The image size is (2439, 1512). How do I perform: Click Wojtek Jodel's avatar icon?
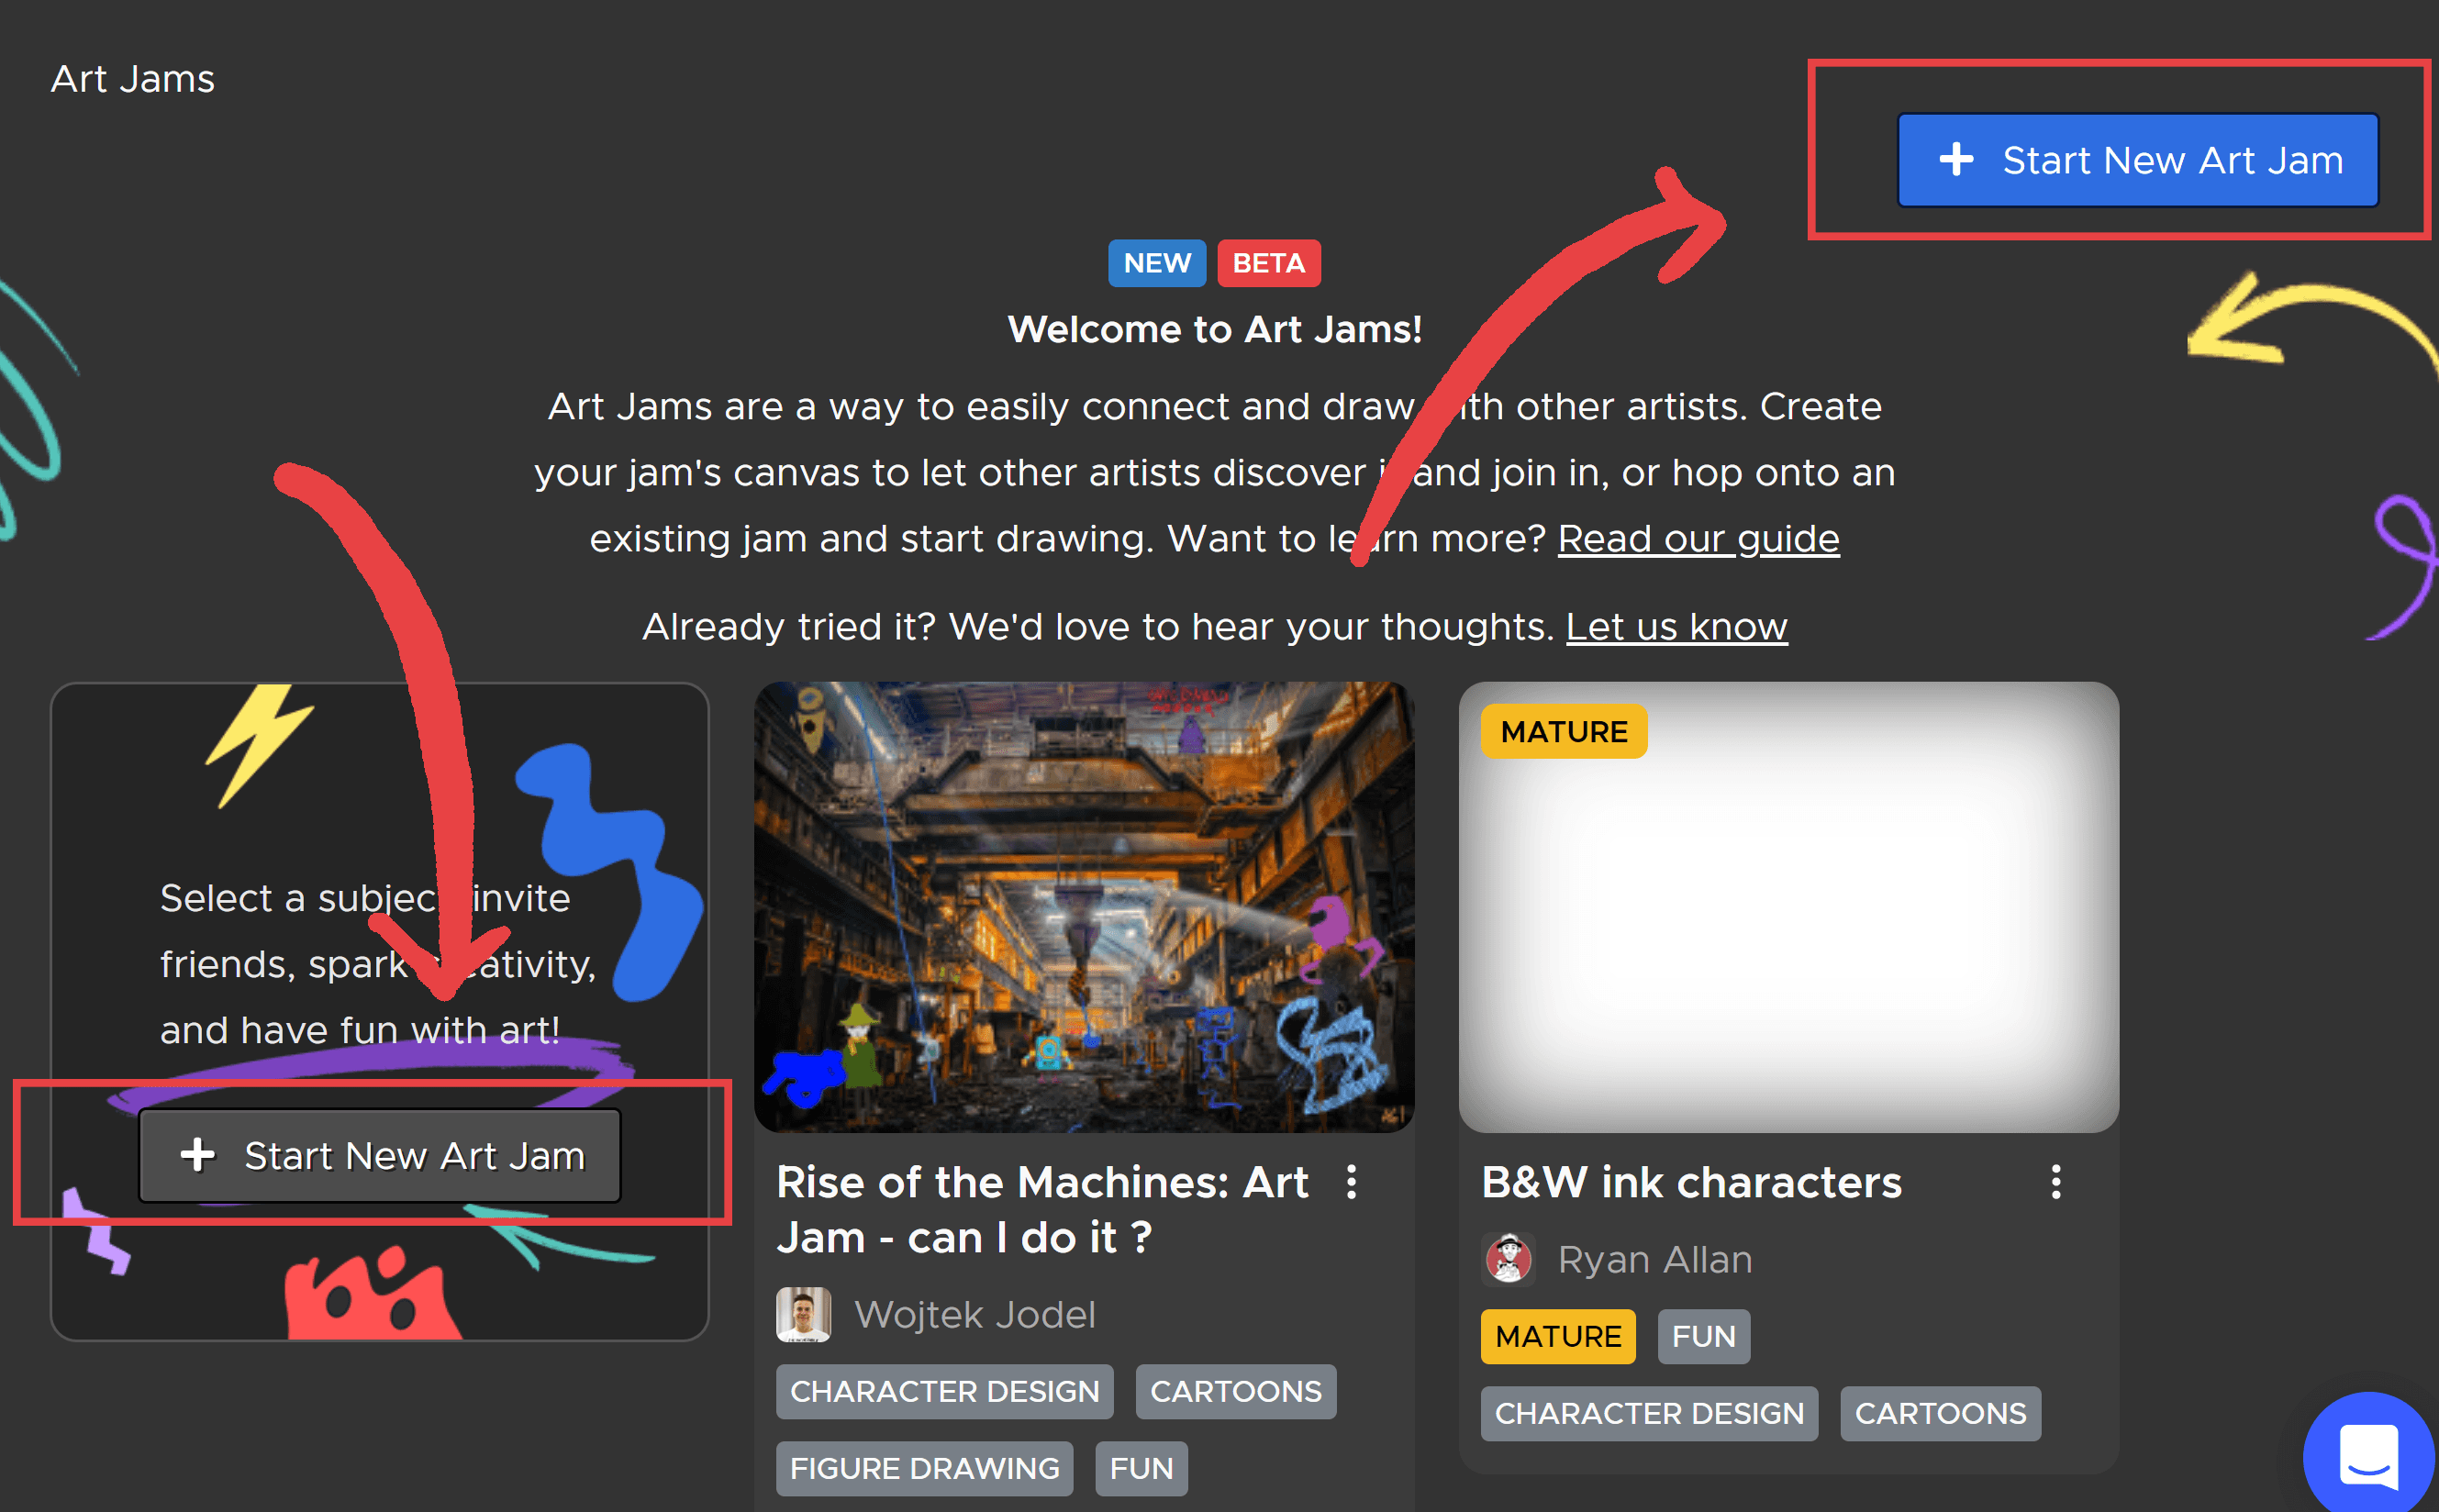(x=803, y=1314)
